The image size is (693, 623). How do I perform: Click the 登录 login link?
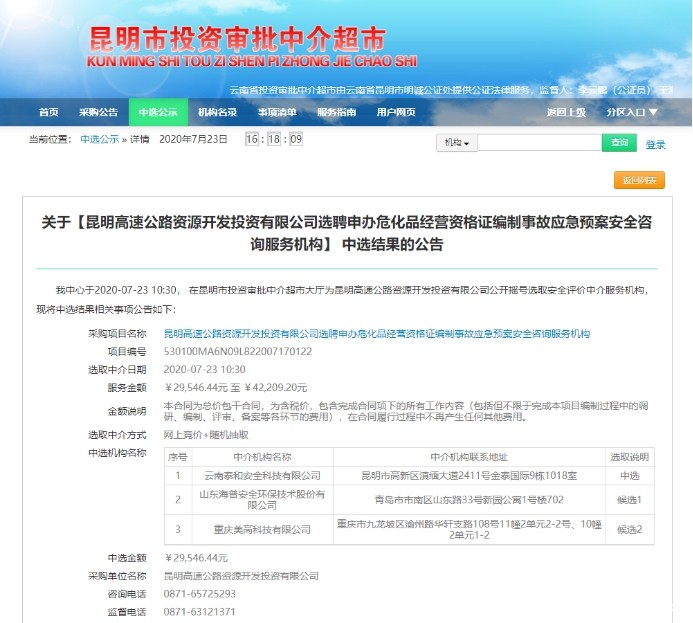[655, 144]
